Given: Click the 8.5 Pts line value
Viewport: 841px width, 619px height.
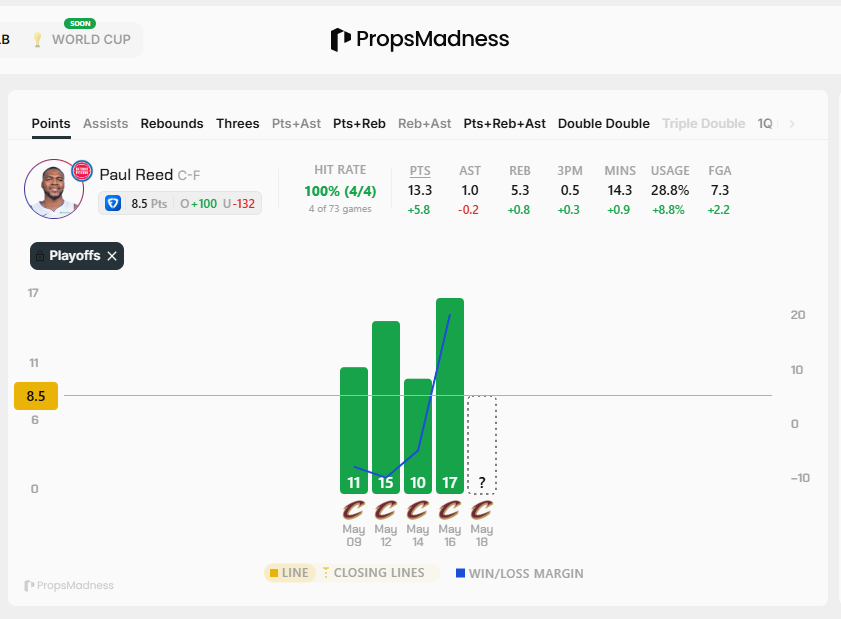Looking at the screenshot, I should (149, 204).
